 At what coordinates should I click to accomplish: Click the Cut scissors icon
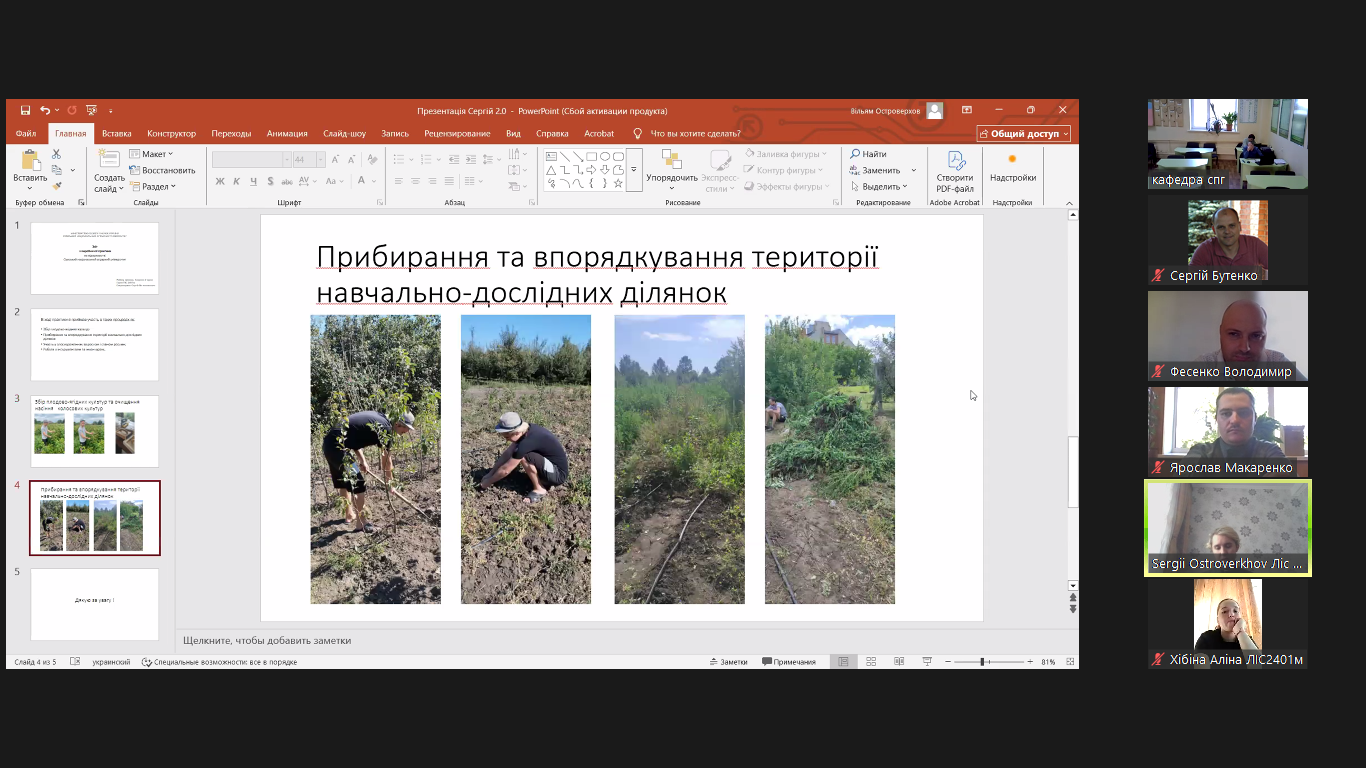57,154
